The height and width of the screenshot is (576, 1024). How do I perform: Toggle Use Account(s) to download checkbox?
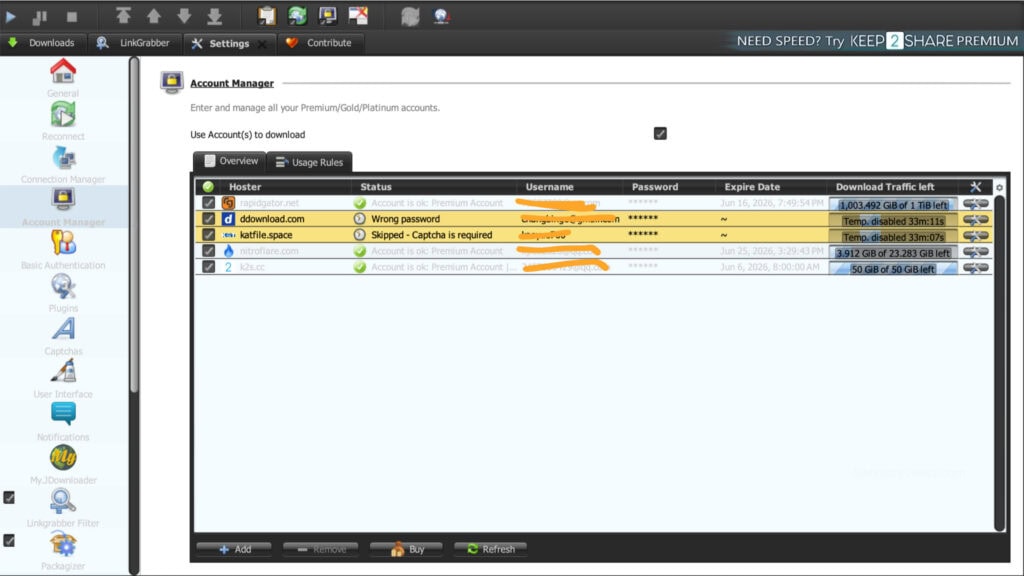[660, 134]
